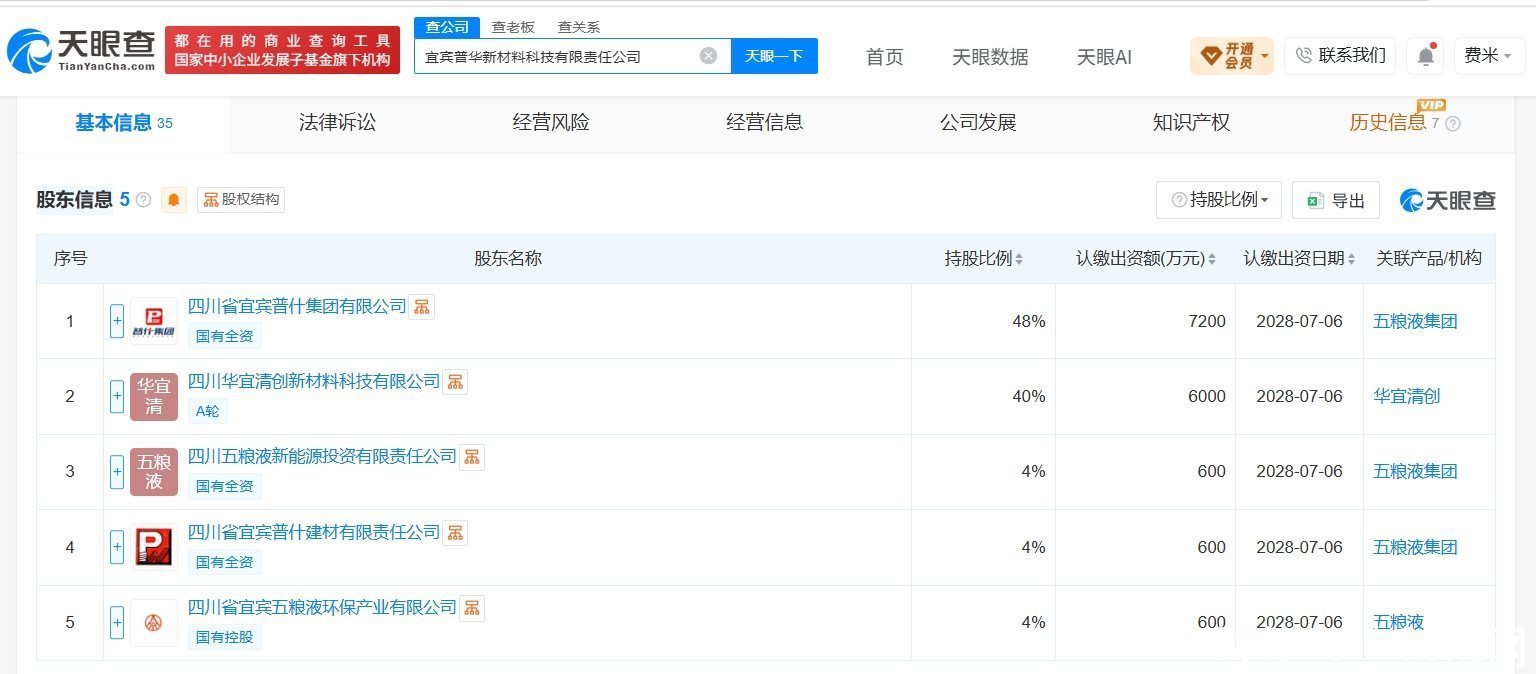Switch to 查关系 search tab

(579, 27)
